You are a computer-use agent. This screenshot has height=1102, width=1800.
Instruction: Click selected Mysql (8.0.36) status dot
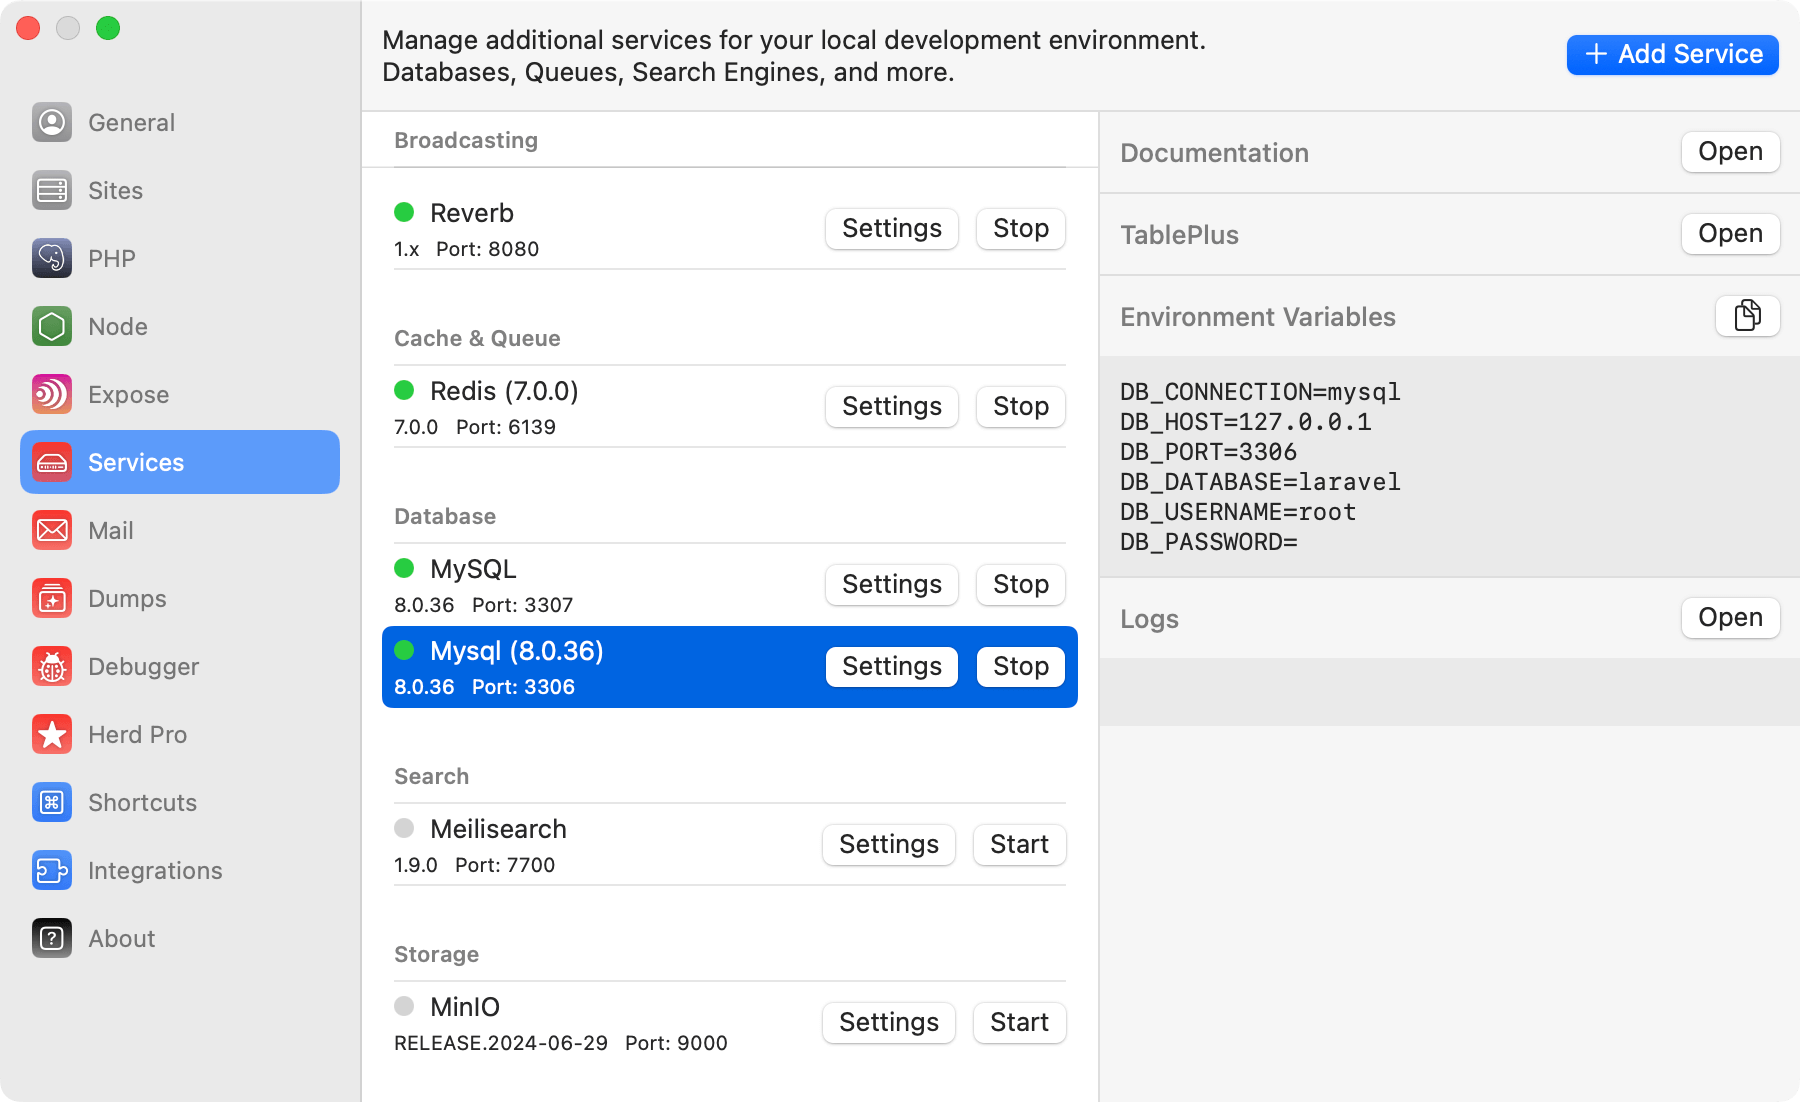tap(404, 650)
